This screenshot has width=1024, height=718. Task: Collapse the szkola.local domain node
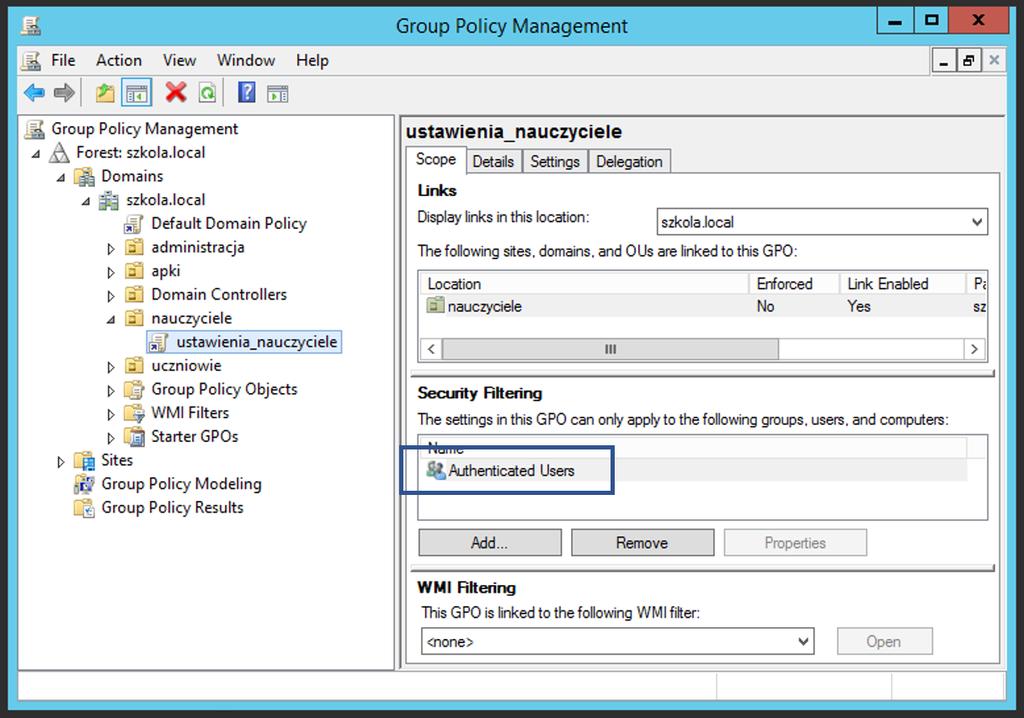tap(86, 201)
